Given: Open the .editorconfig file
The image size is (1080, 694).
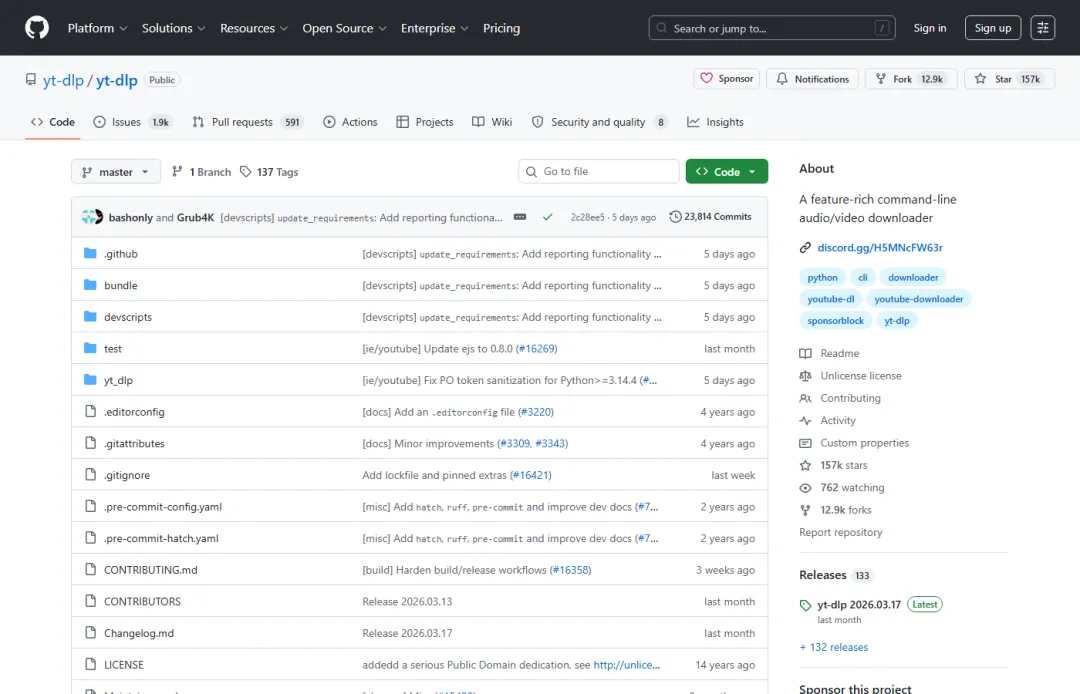Looking at the screenshot, I should tap(134, 412).
